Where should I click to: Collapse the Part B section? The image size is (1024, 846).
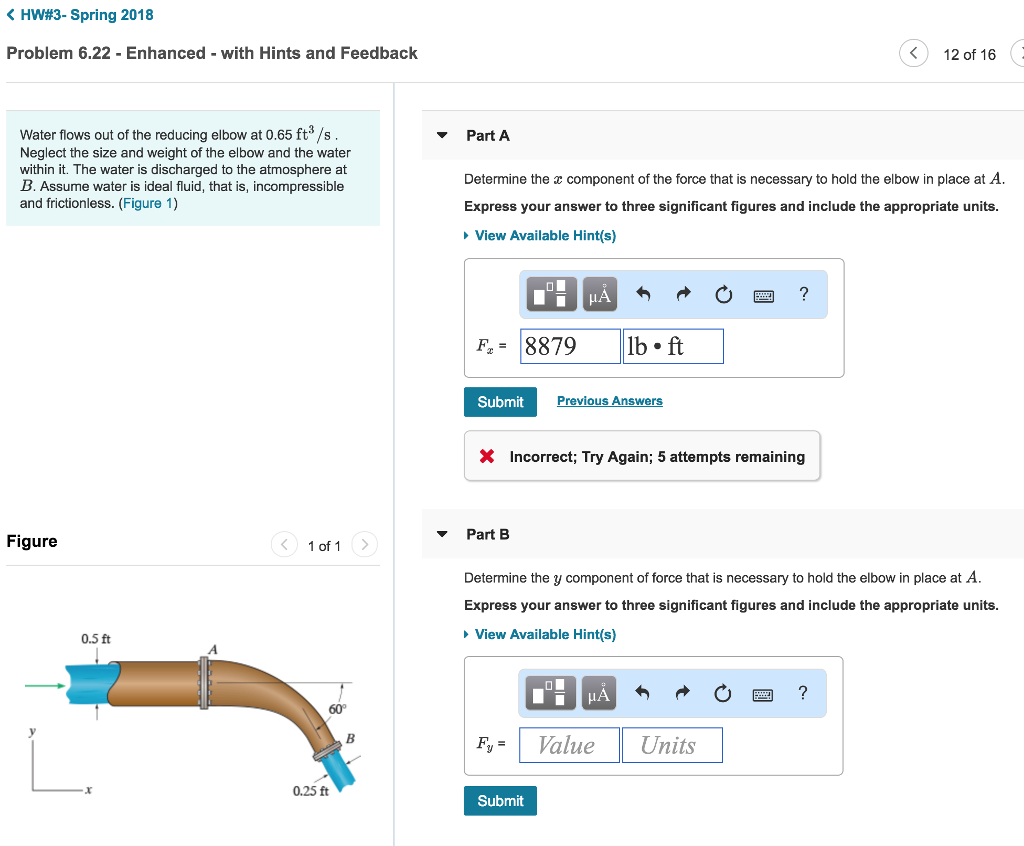pyautogui.click(x=443, y=534)
